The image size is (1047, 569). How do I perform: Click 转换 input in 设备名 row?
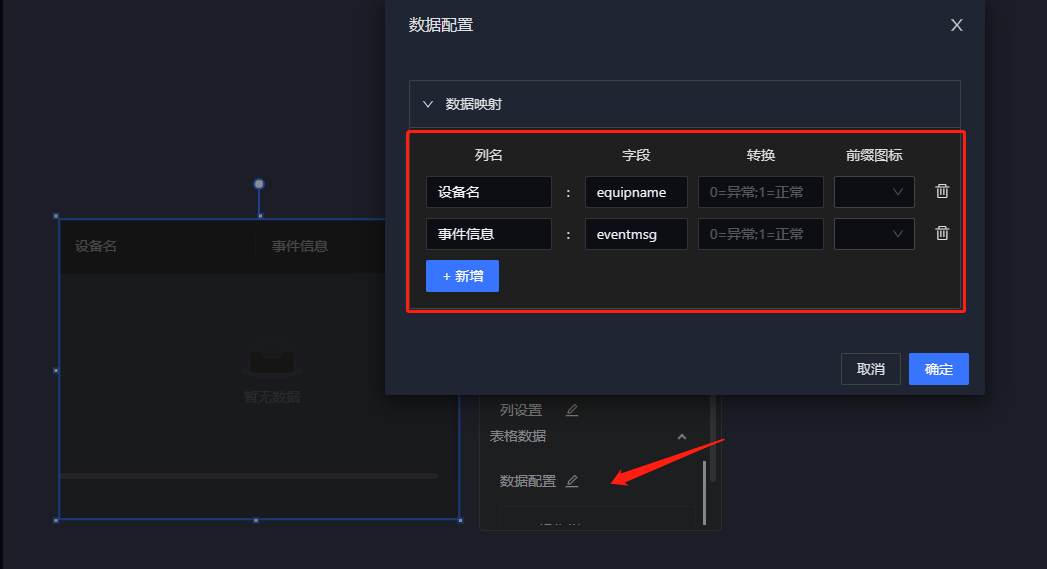[x=761, y=192]
